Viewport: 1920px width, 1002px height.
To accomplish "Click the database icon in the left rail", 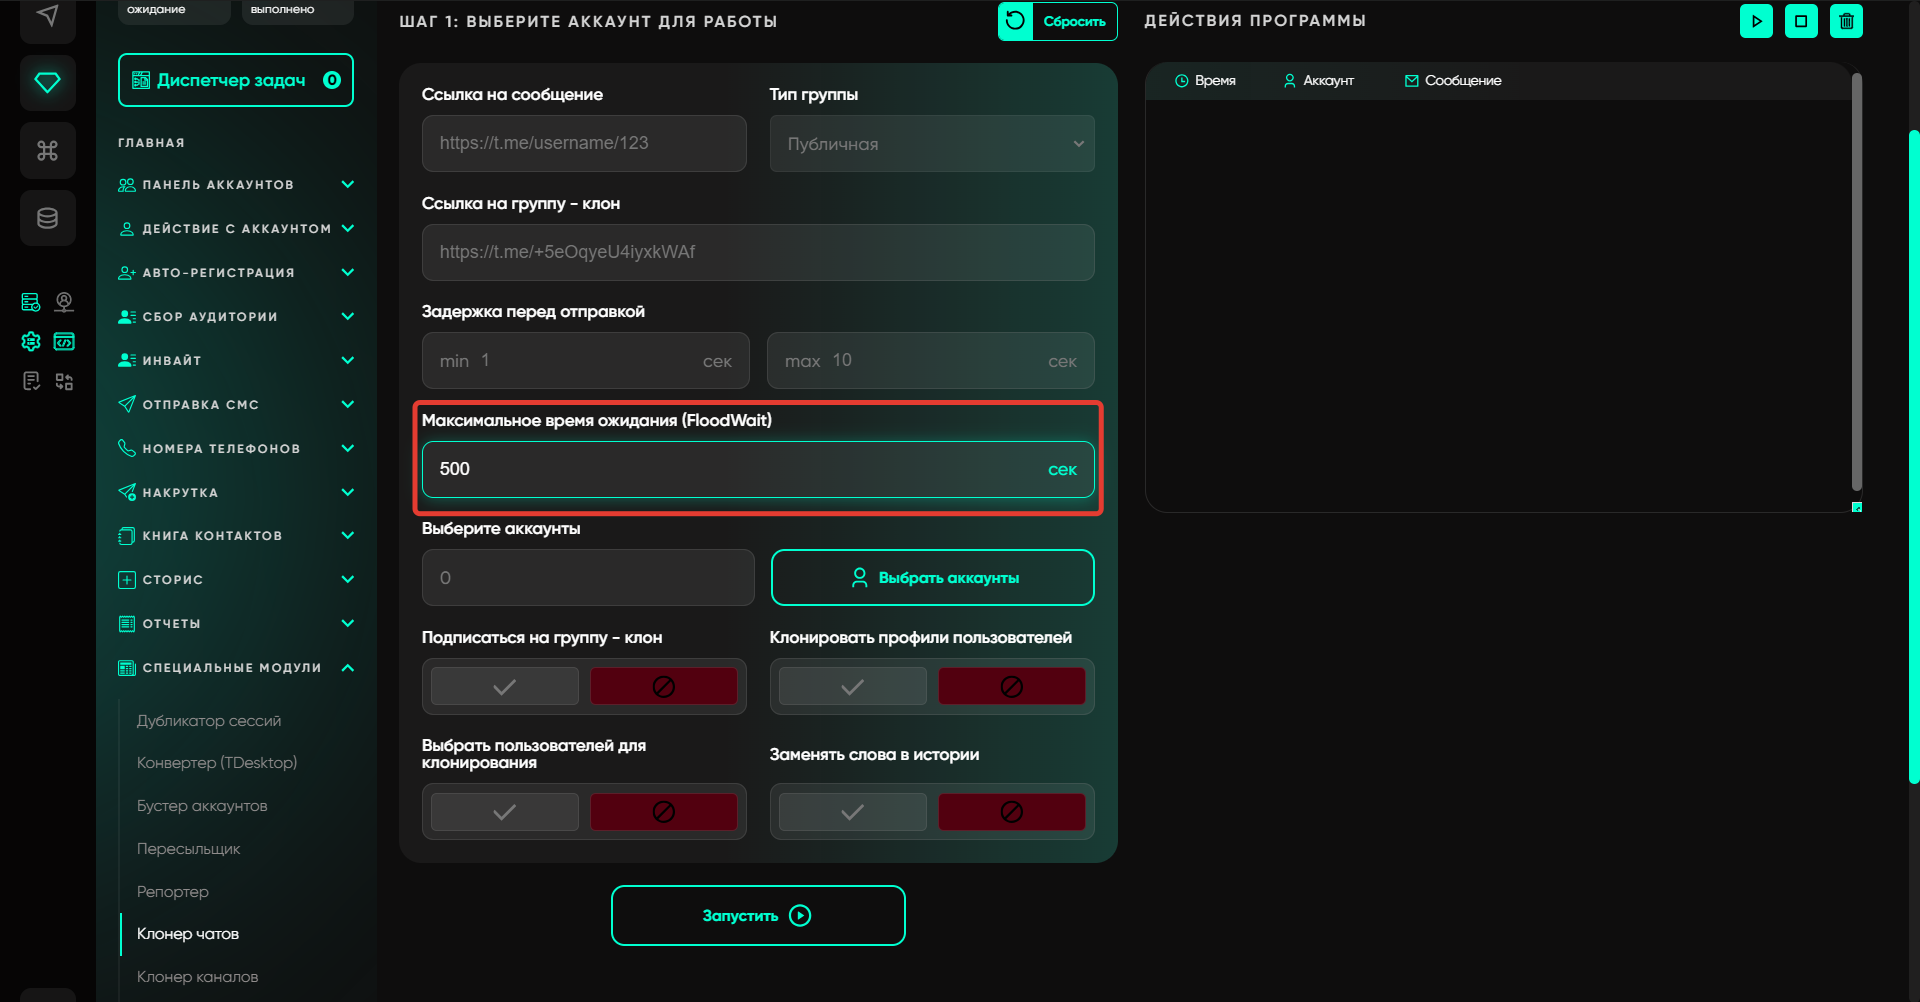I will pyautogui.click(x=47, y=218).
